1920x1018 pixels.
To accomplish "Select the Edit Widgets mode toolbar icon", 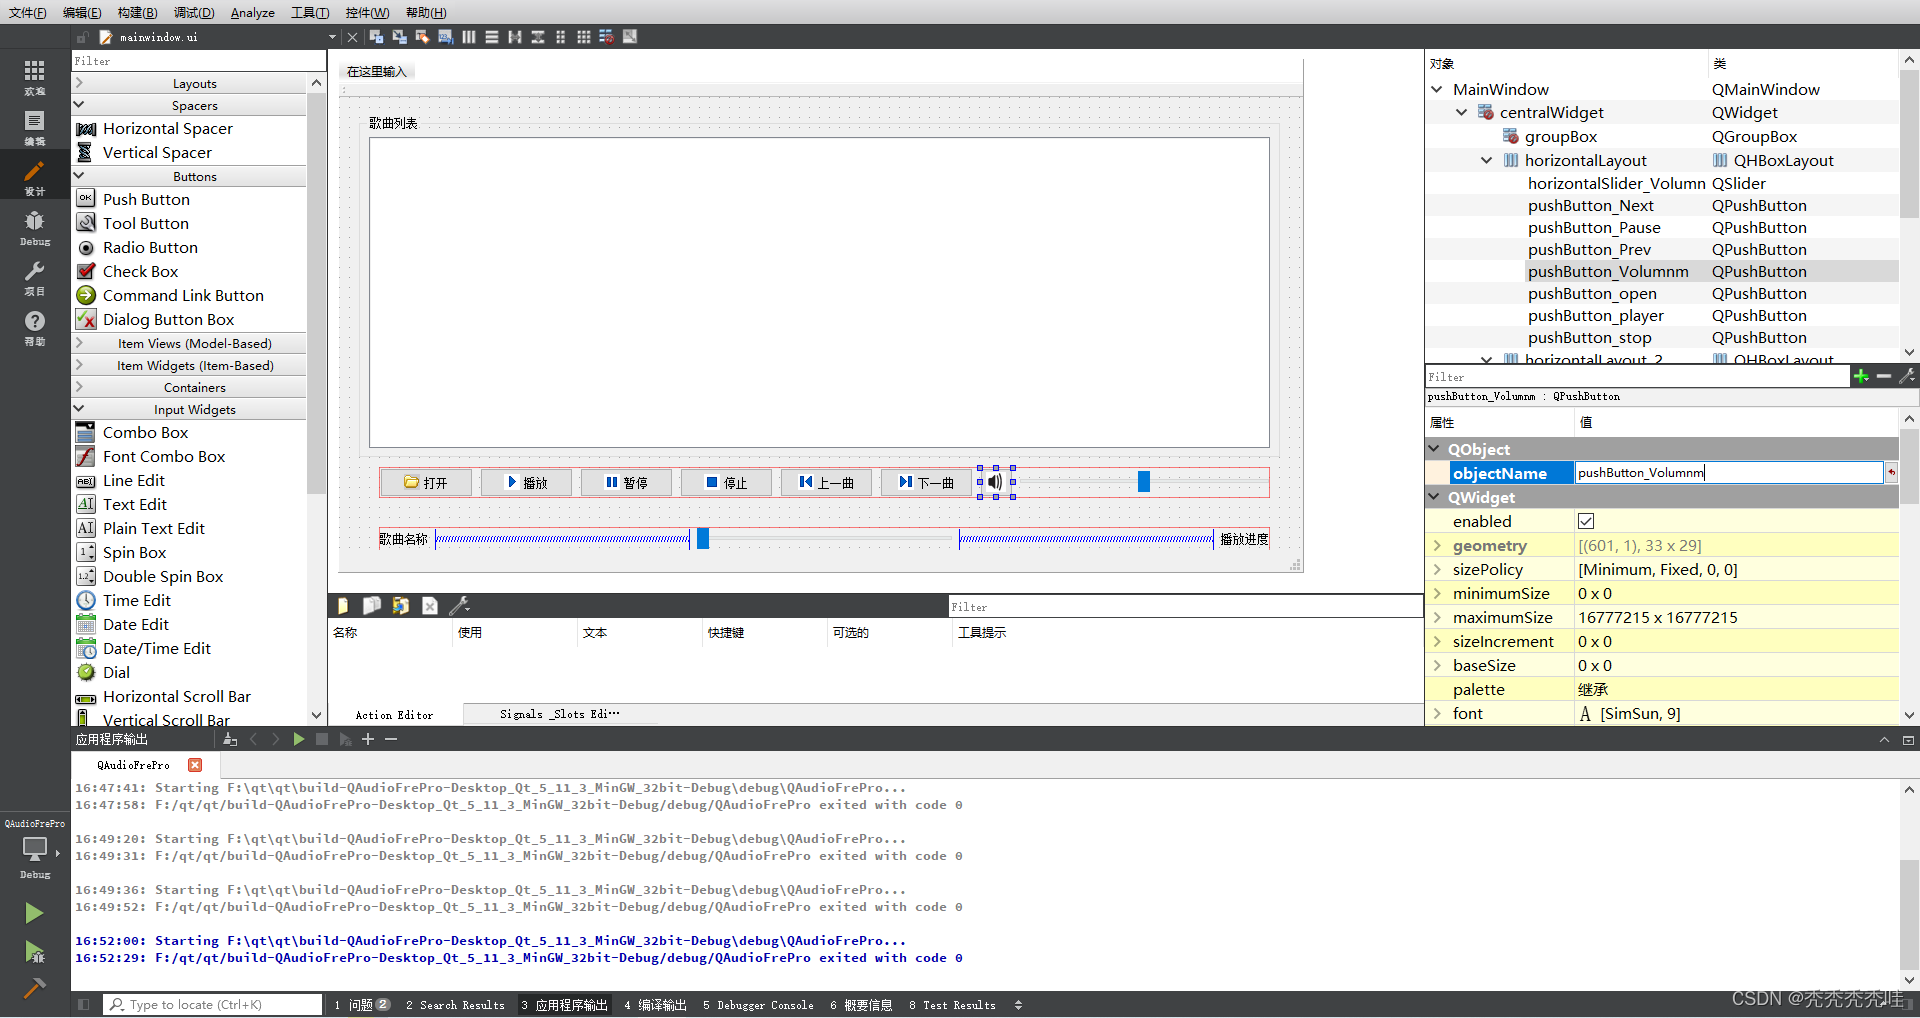I will pyautogui.click(x=376, y=37).
